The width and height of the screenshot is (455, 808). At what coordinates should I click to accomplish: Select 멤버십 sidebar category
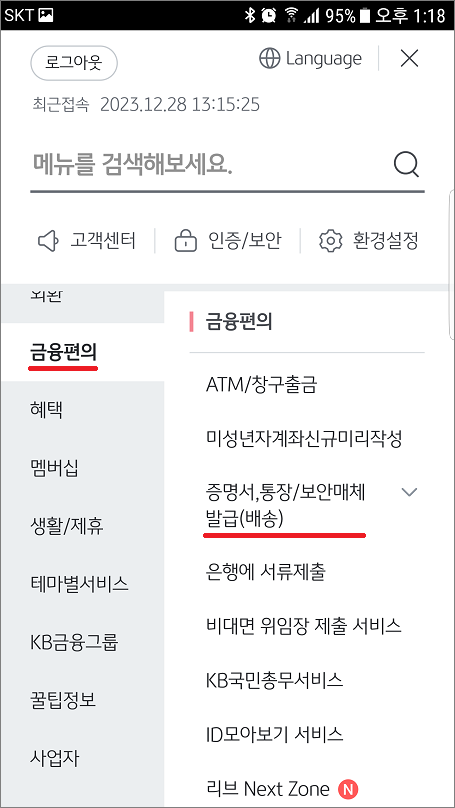tap(54, 468)
